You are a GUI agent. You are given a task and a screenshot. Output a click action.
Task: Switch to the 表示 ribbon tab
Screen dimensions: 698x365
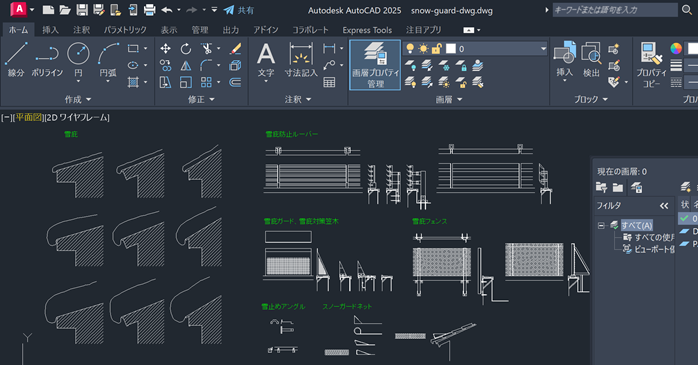point(169,30)
